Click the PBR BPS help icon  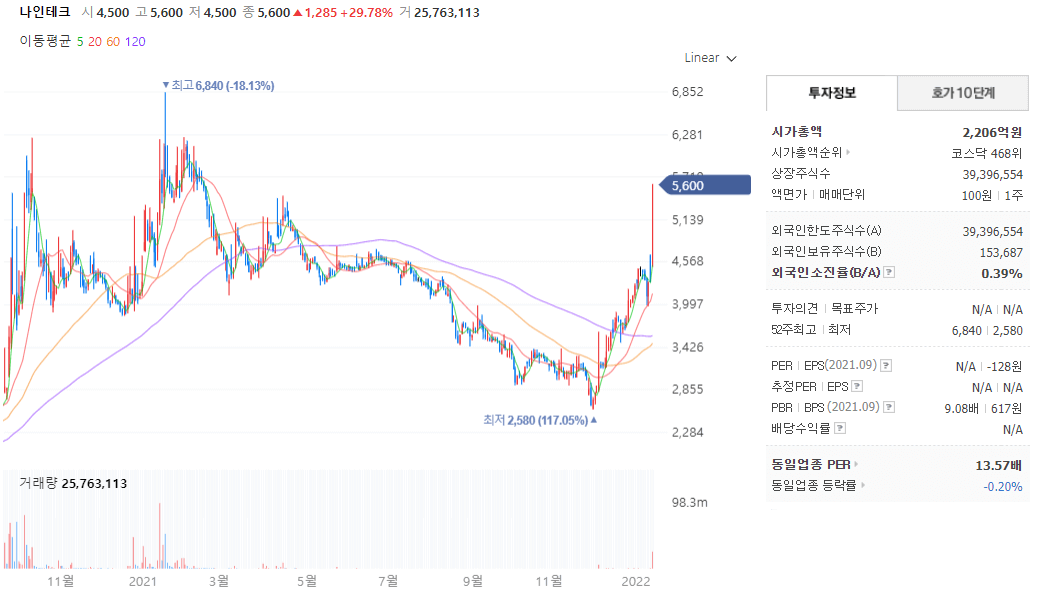(x=889, y=407)
